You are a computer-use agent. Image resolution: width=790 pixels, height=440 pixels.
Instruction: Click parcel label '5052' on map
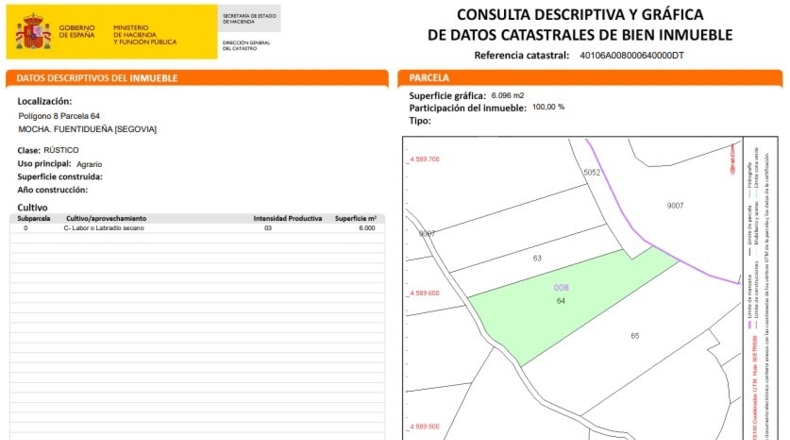coord(592,172)
